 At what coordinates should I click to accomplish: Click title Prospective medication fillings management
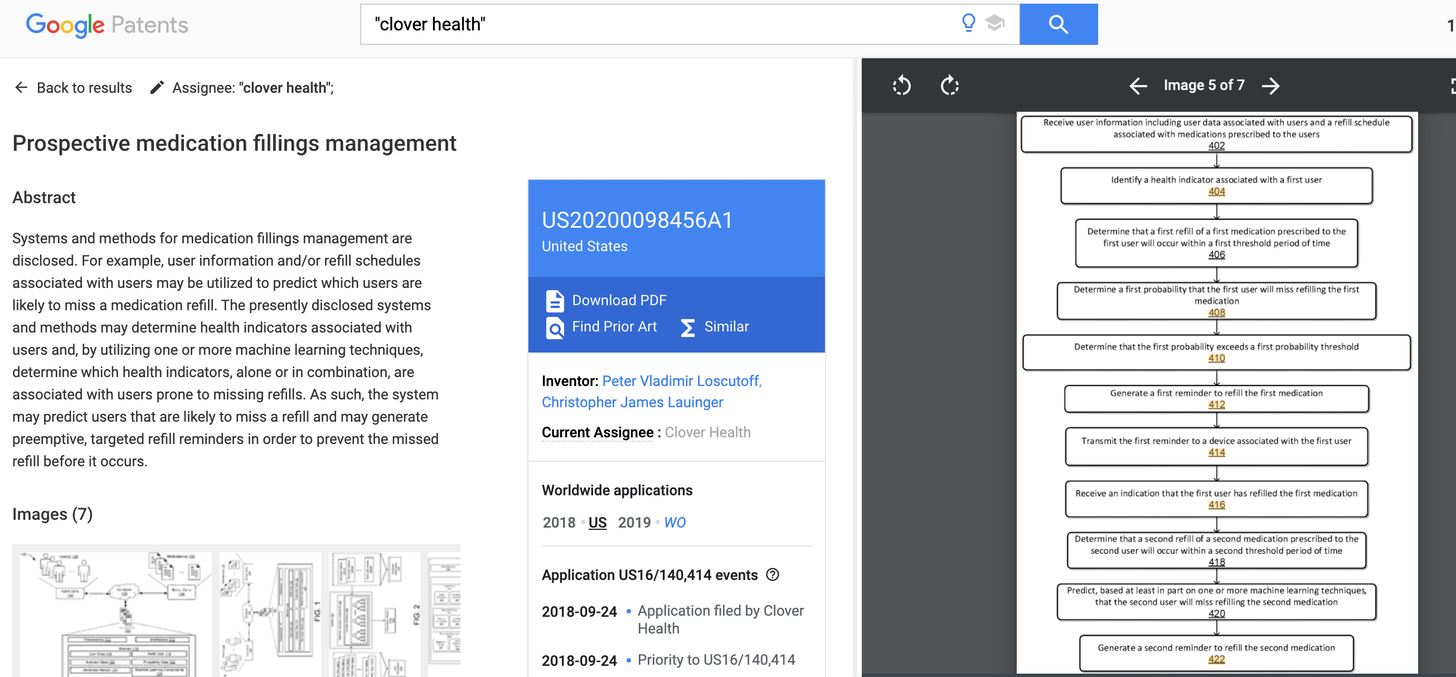pyautogui.click(x=235, y=143)
